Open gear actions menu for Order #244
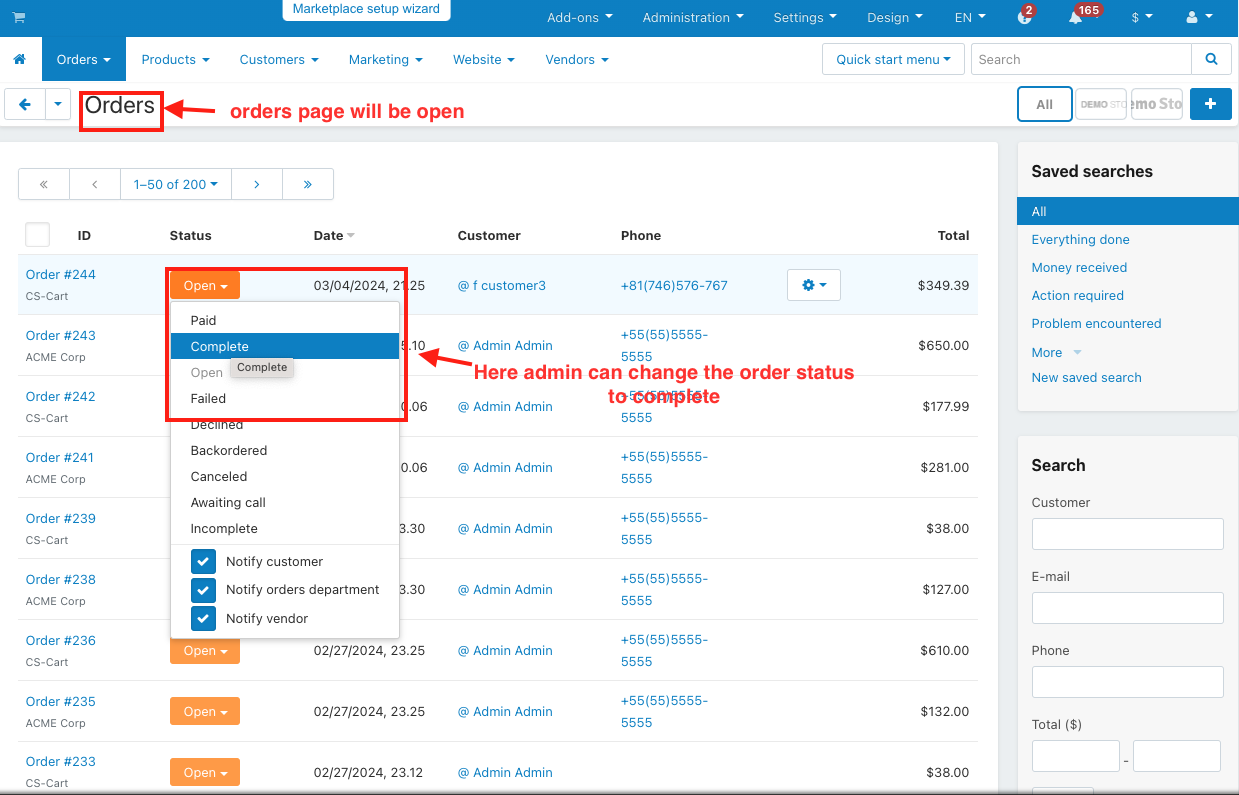 tap(813, 285)
